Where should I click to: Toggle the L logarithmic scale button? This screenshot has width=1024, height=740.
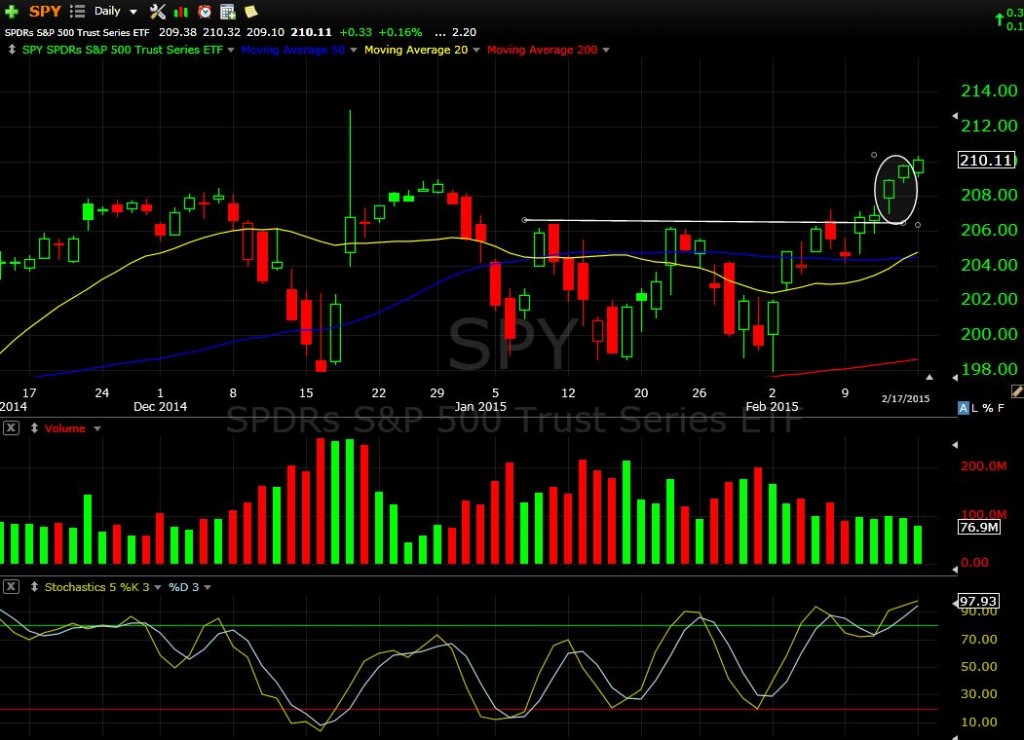coord(974,408)
